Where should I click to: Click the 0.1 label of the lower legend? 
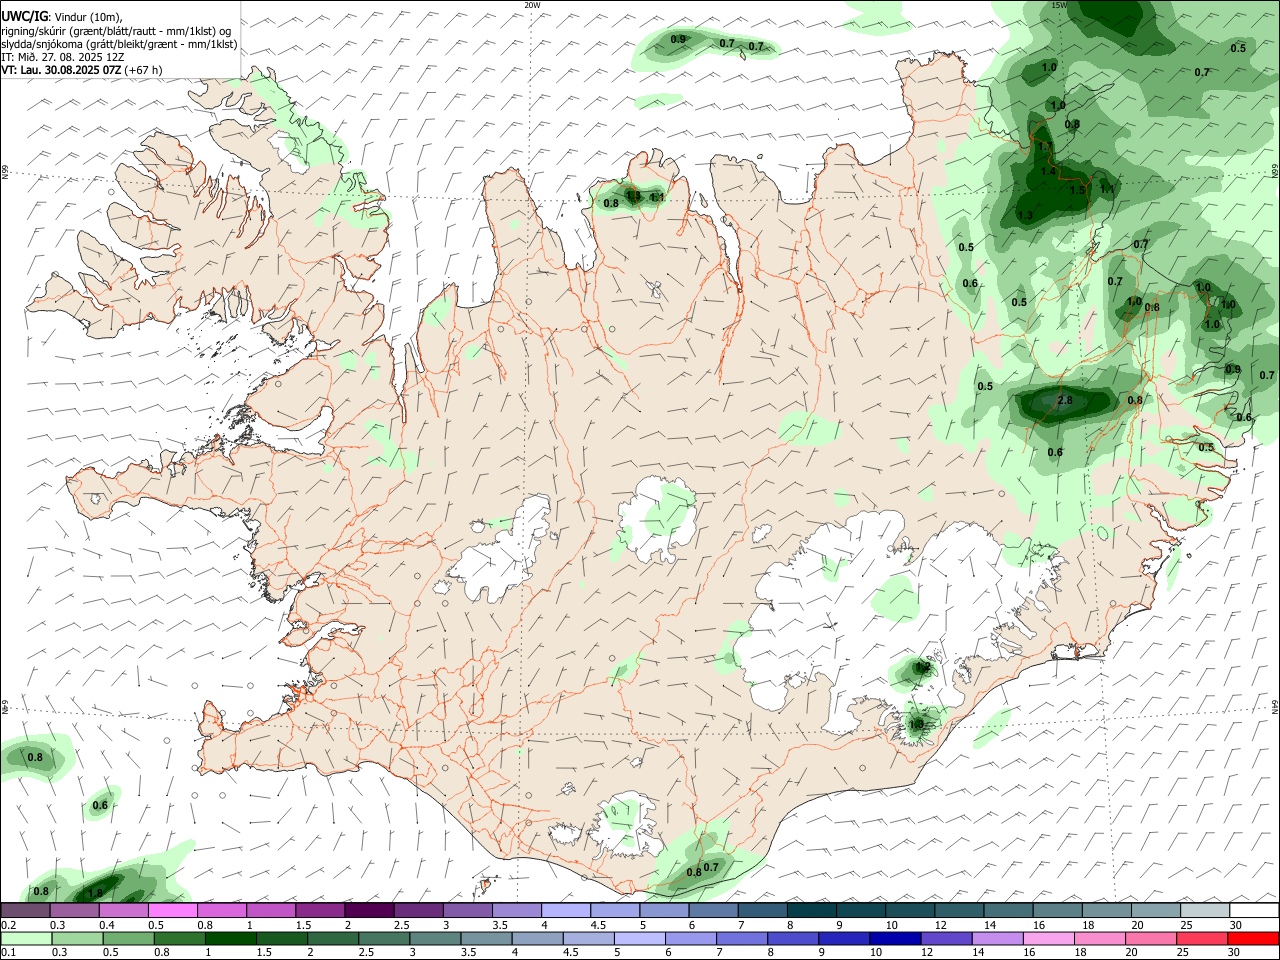[x=8, y=952]
